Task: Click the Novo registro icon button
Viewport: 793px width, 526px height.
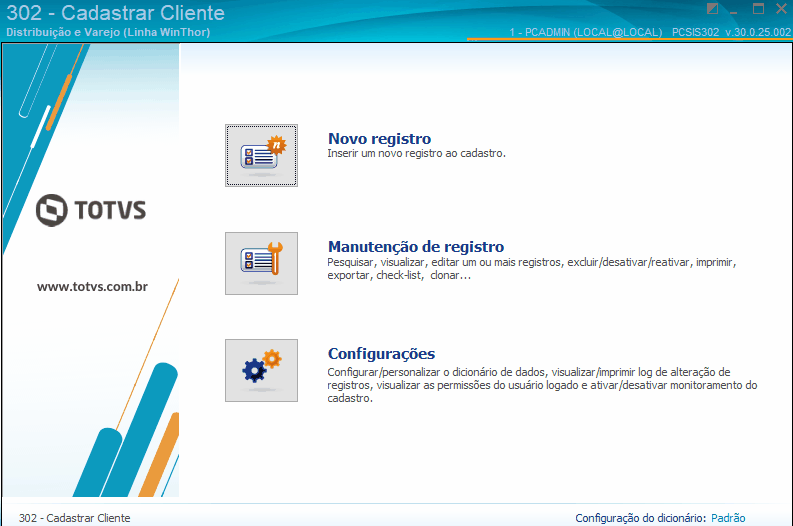Action: 261,155
